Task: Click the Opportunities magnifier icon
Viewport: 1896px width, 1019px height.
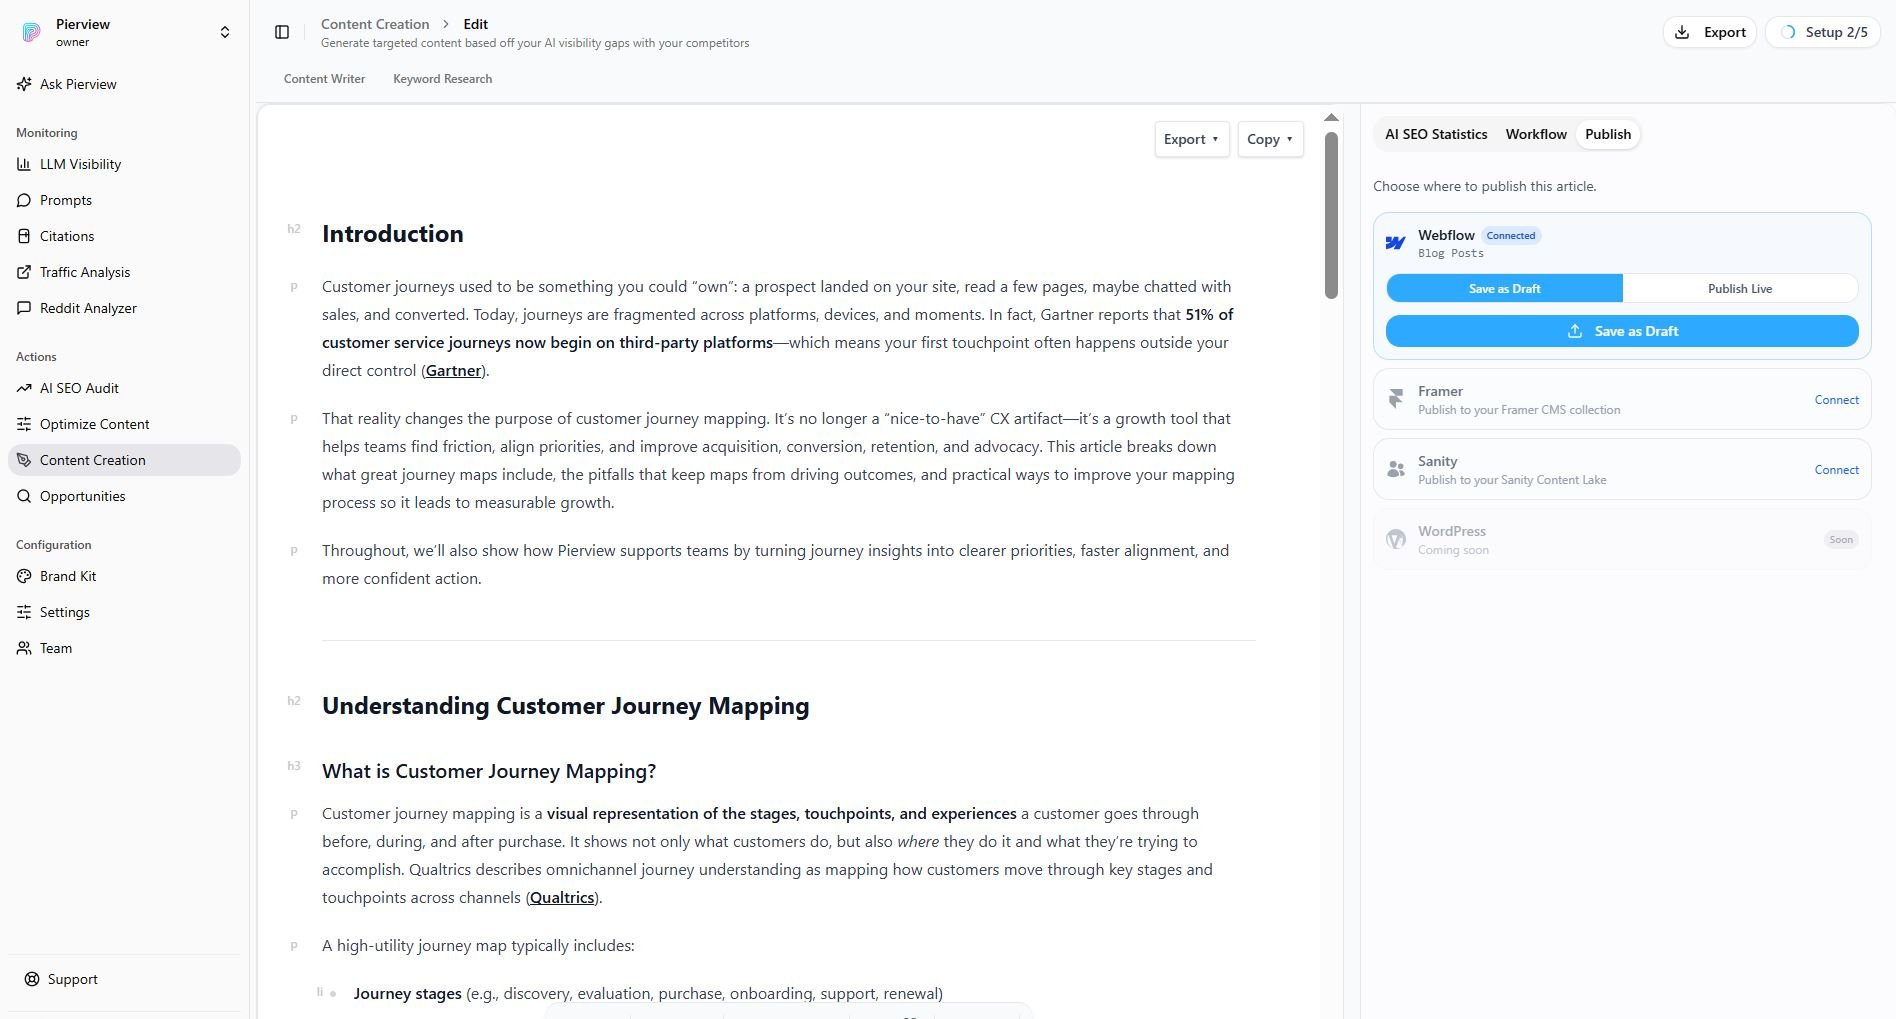Action: click(x=24, y=496)
